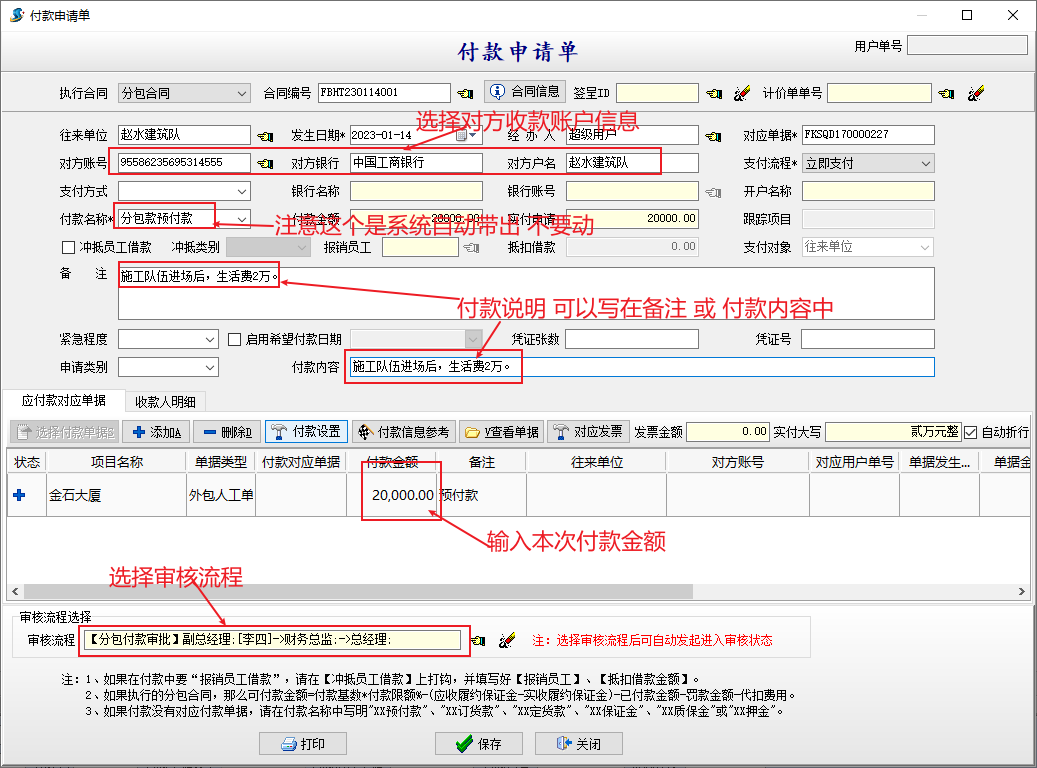Image resolution: width=1037 pixels, height=768 pixels.
Task: Open the 合同信息 info button
Action: [526, 92]
